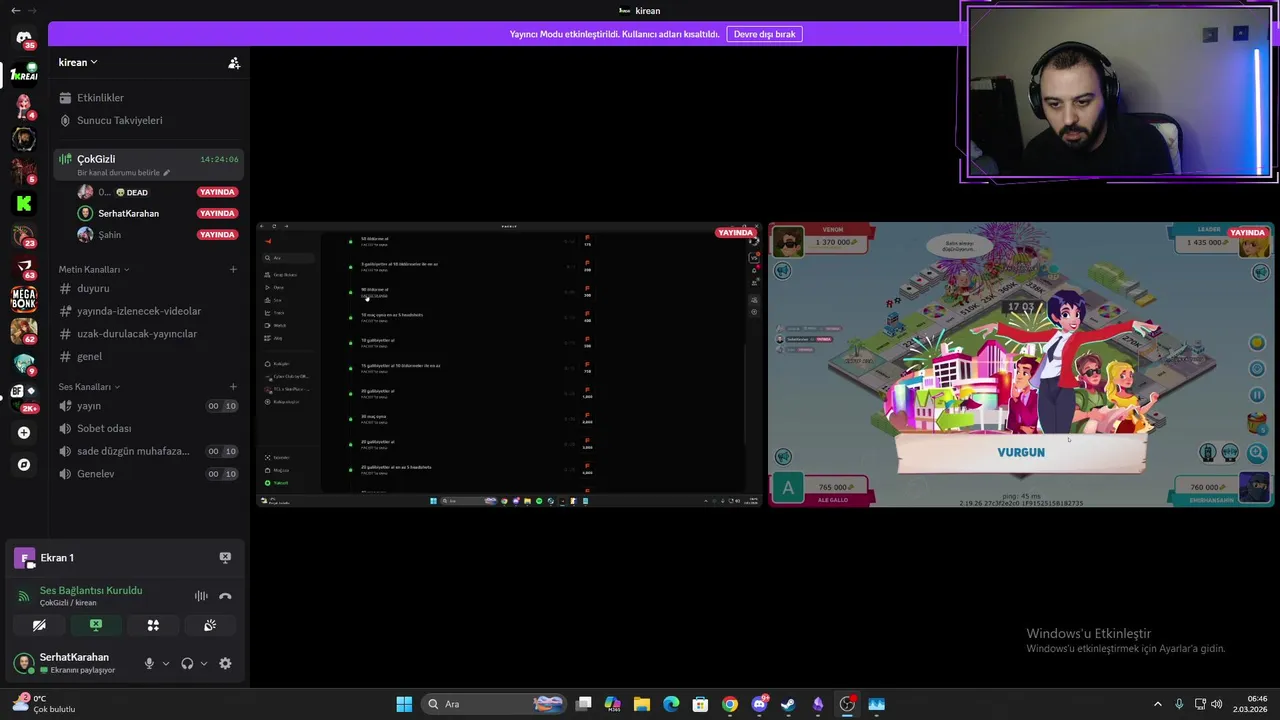Viewport: 1280px width, 720px height.
Task: Click the invite people icon next to kirean
Action: tap(234, 63)
